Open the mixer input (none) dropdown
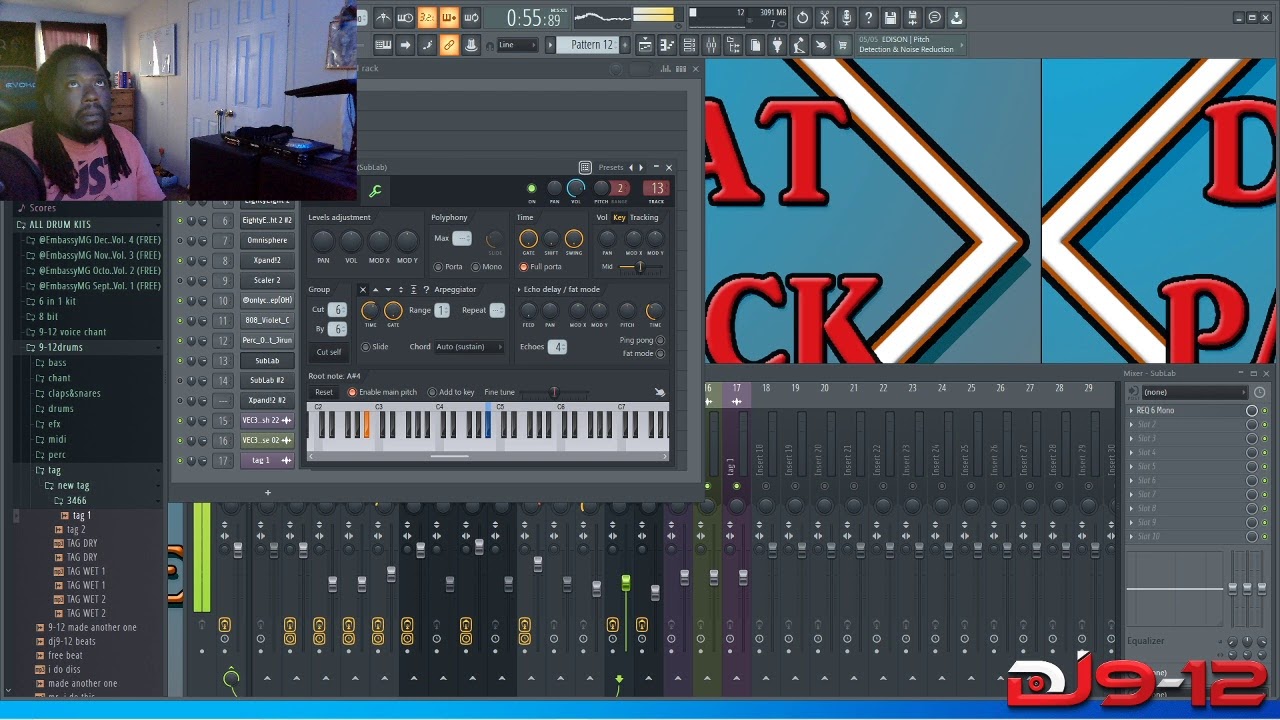 [1195, 392]
